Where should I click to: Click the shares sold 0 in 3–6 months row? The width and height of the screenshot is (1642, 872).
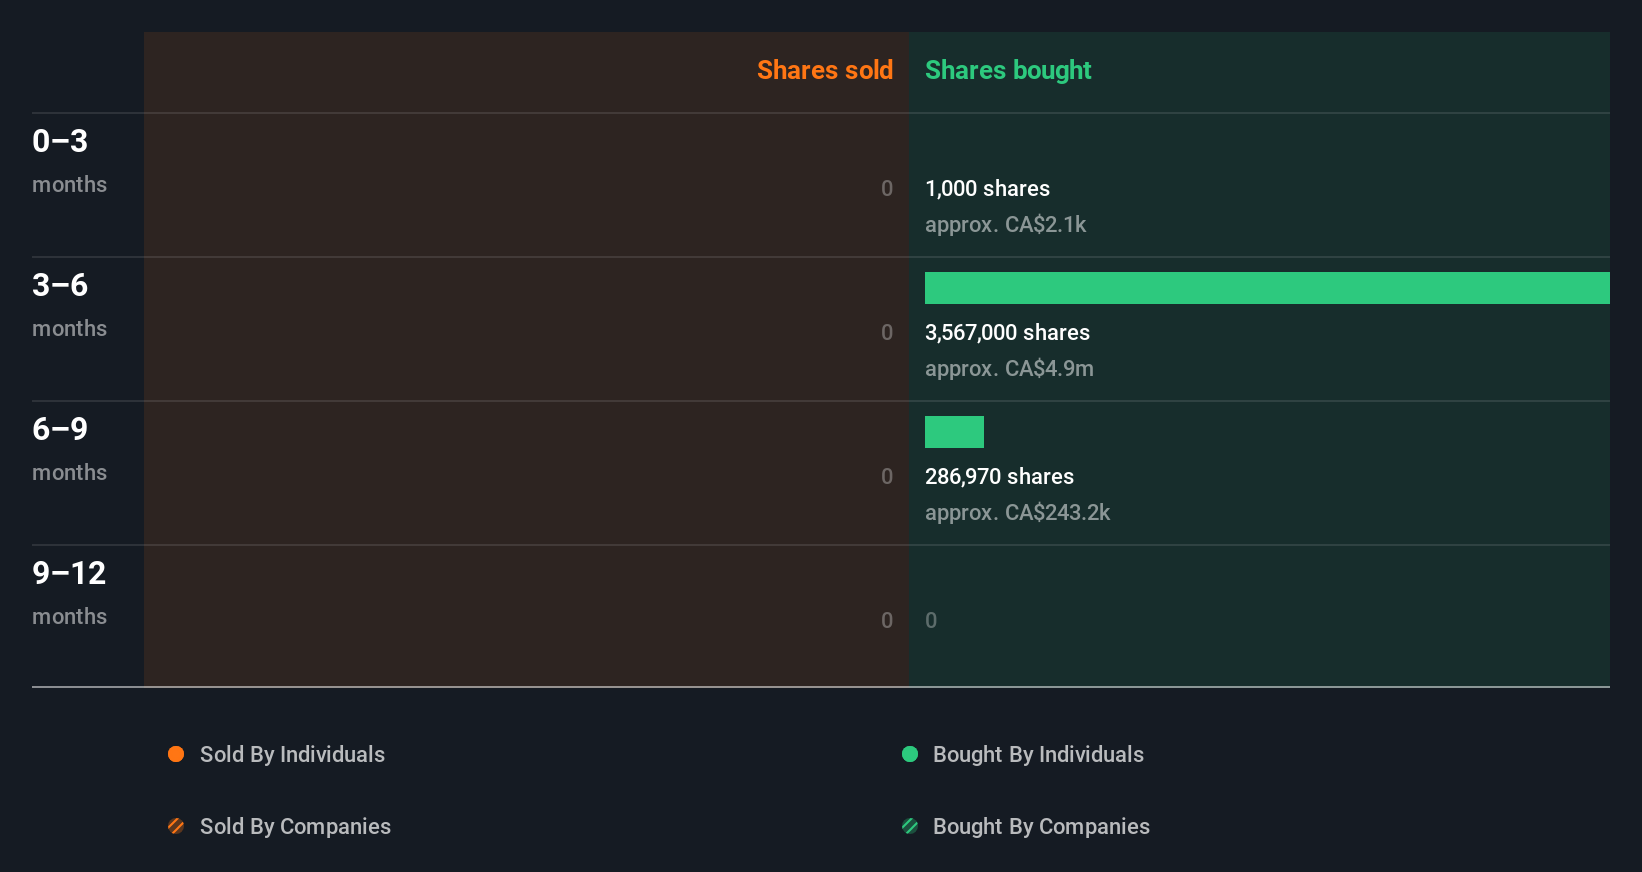click(x=887, y=332)
